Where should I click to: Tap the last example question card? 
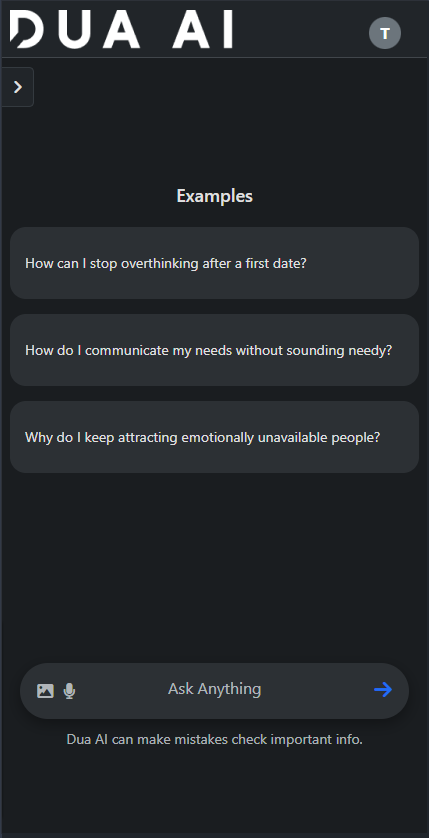214,437
